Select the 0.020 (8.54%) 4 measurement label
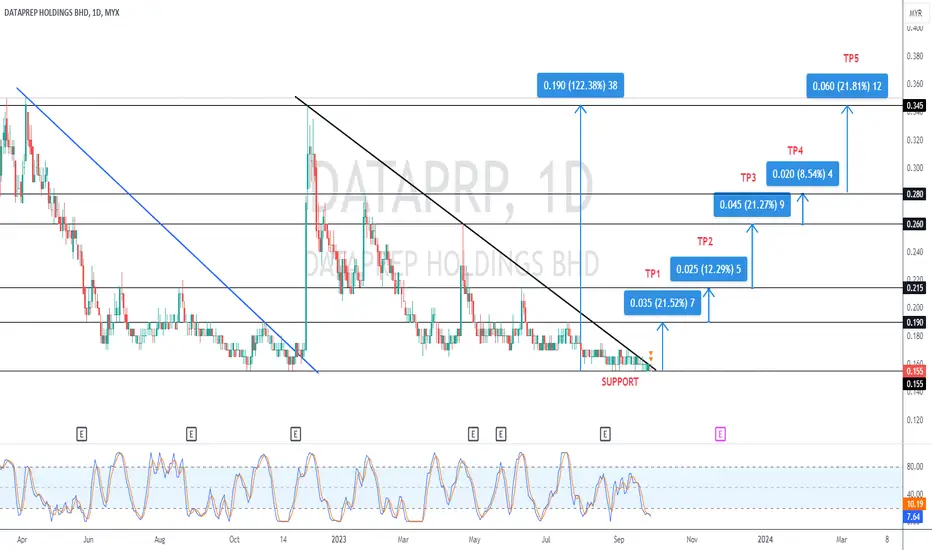Image resolution: width=932 pixels, height=550 pixels. pos(802,174)
